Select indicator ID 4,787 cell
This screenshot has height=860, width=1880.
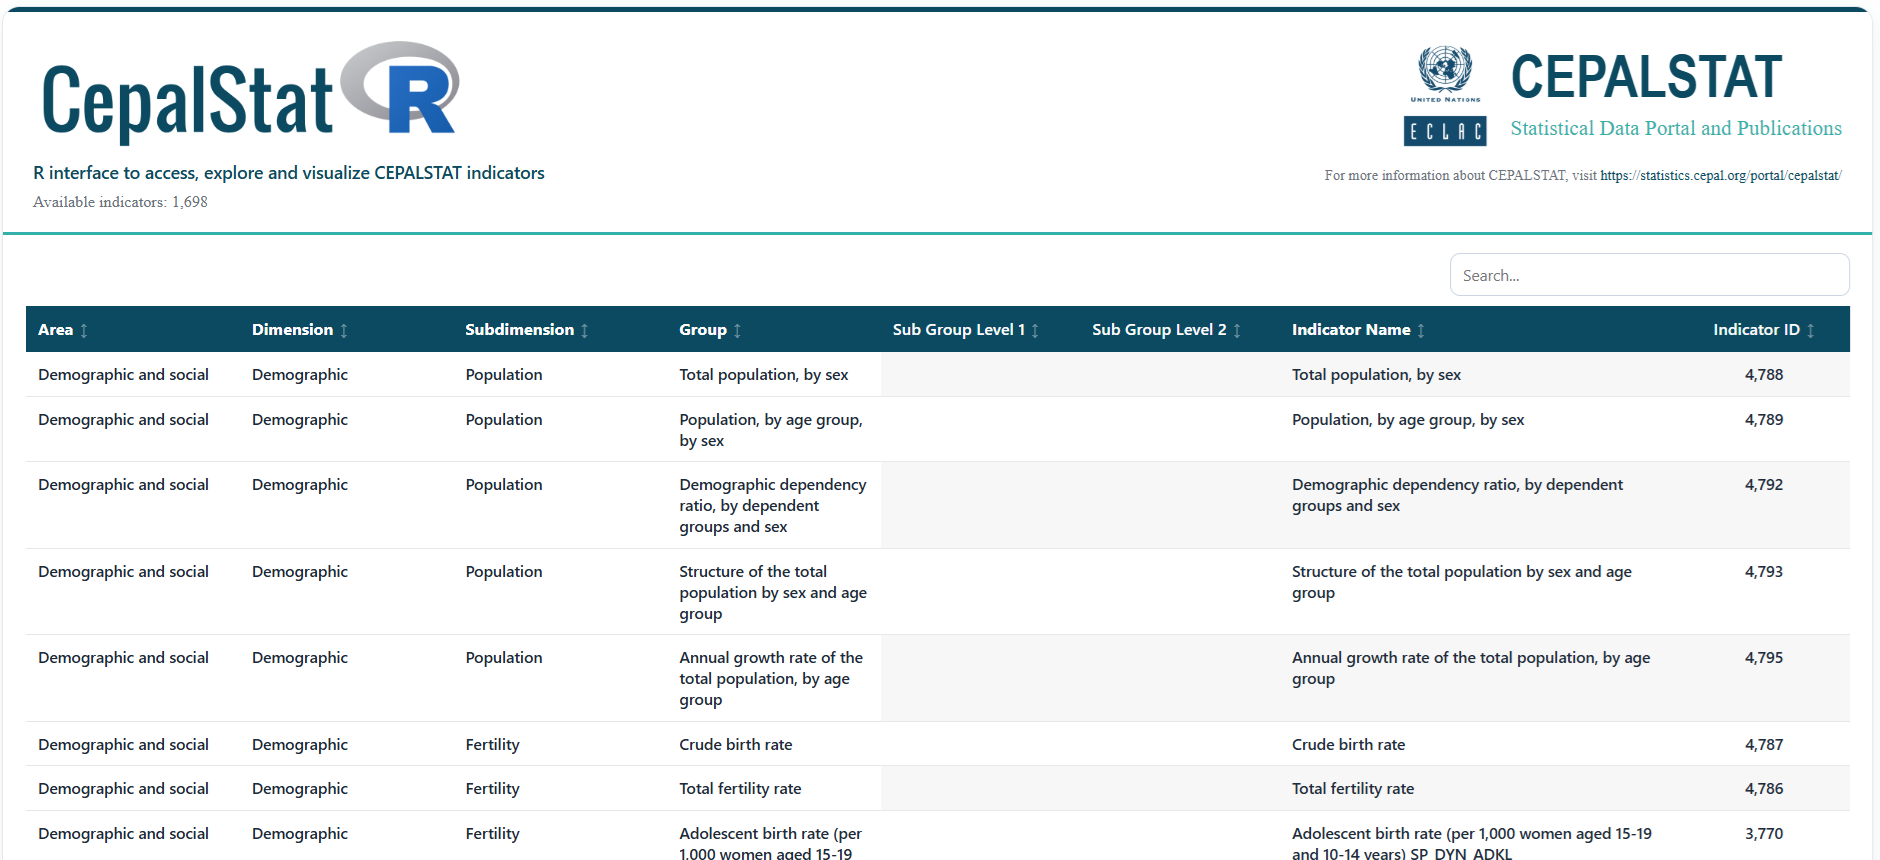coord(1764,745)
